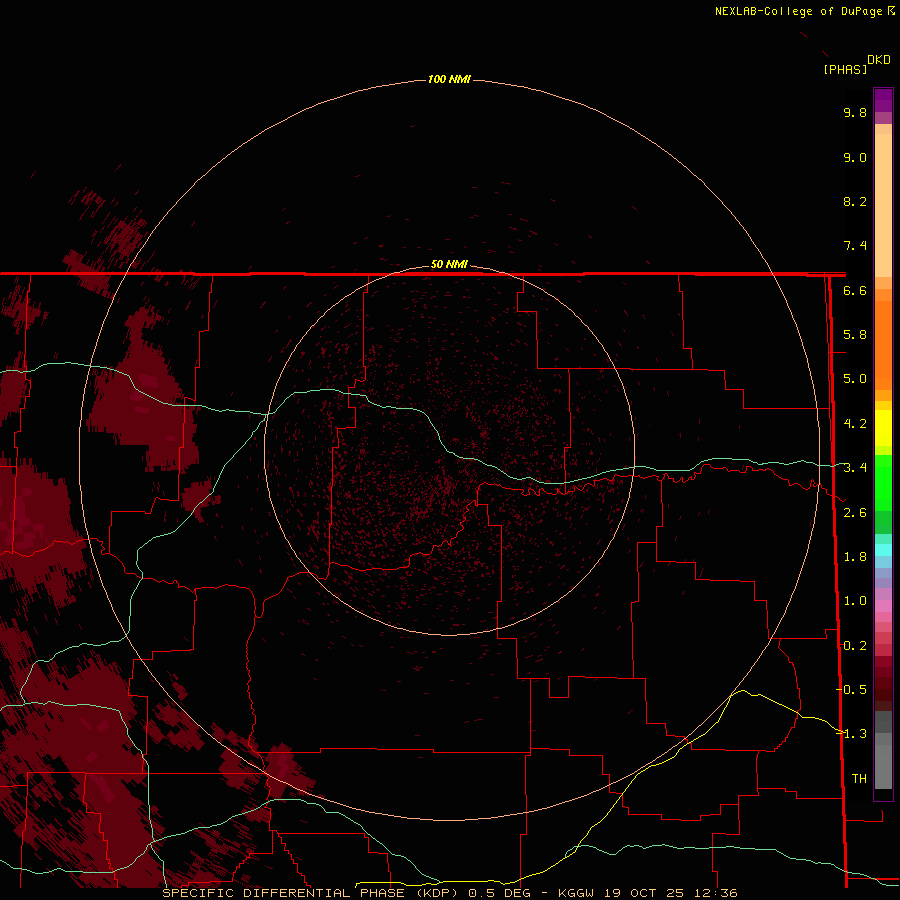Click the 9.8 value on the color scale
This screenshot has width=900, height=900.
pos(855,112)
